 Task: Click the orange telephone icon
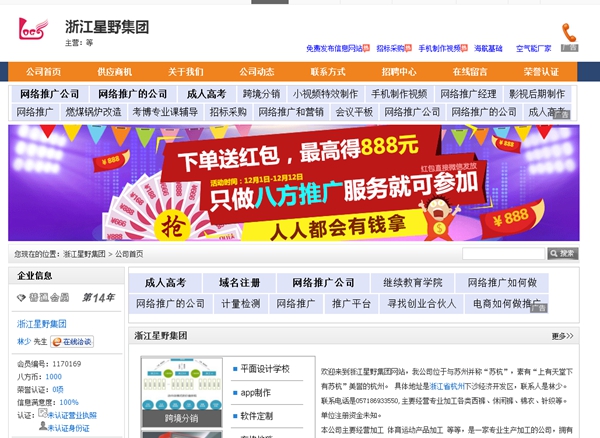[x=568, y=32]
